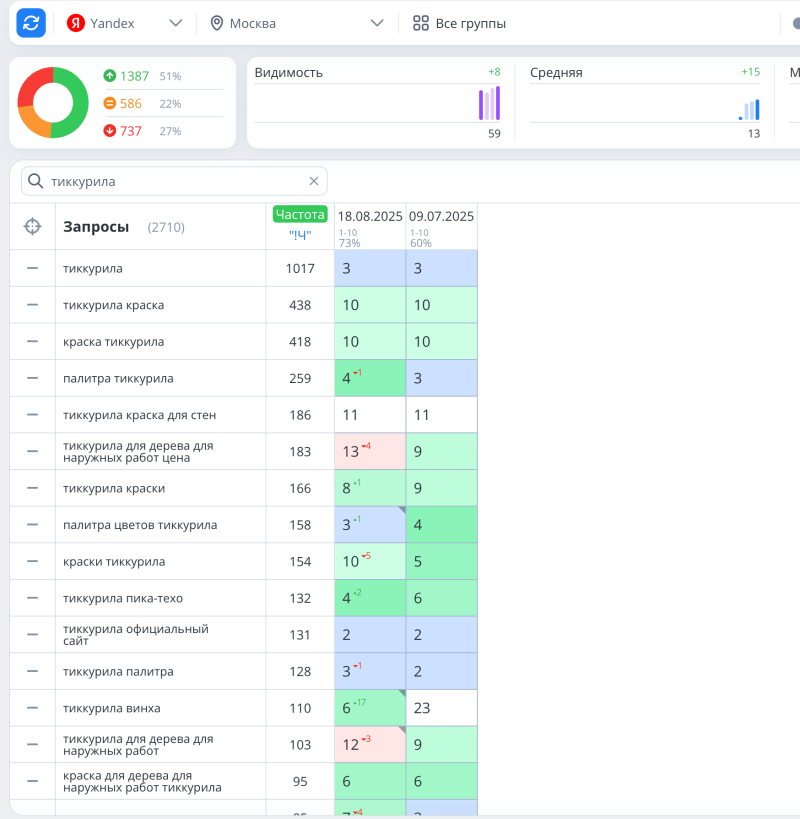Viewport: 800px width, 819px height.
Task: Click the 18.08.2025 date column header
Action: [x=370, y=216]
